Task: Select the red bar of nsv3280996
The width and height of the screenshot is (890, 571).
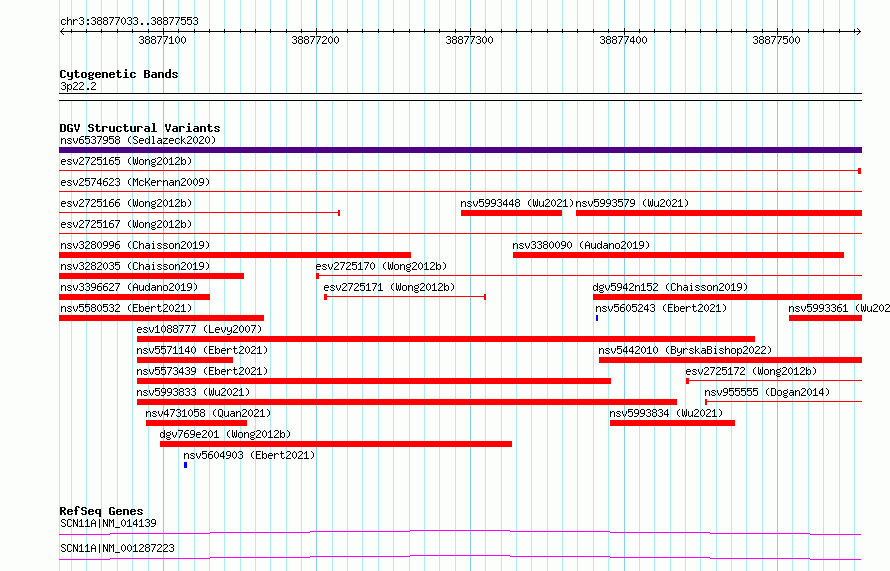Action: (x=235, y=255)
